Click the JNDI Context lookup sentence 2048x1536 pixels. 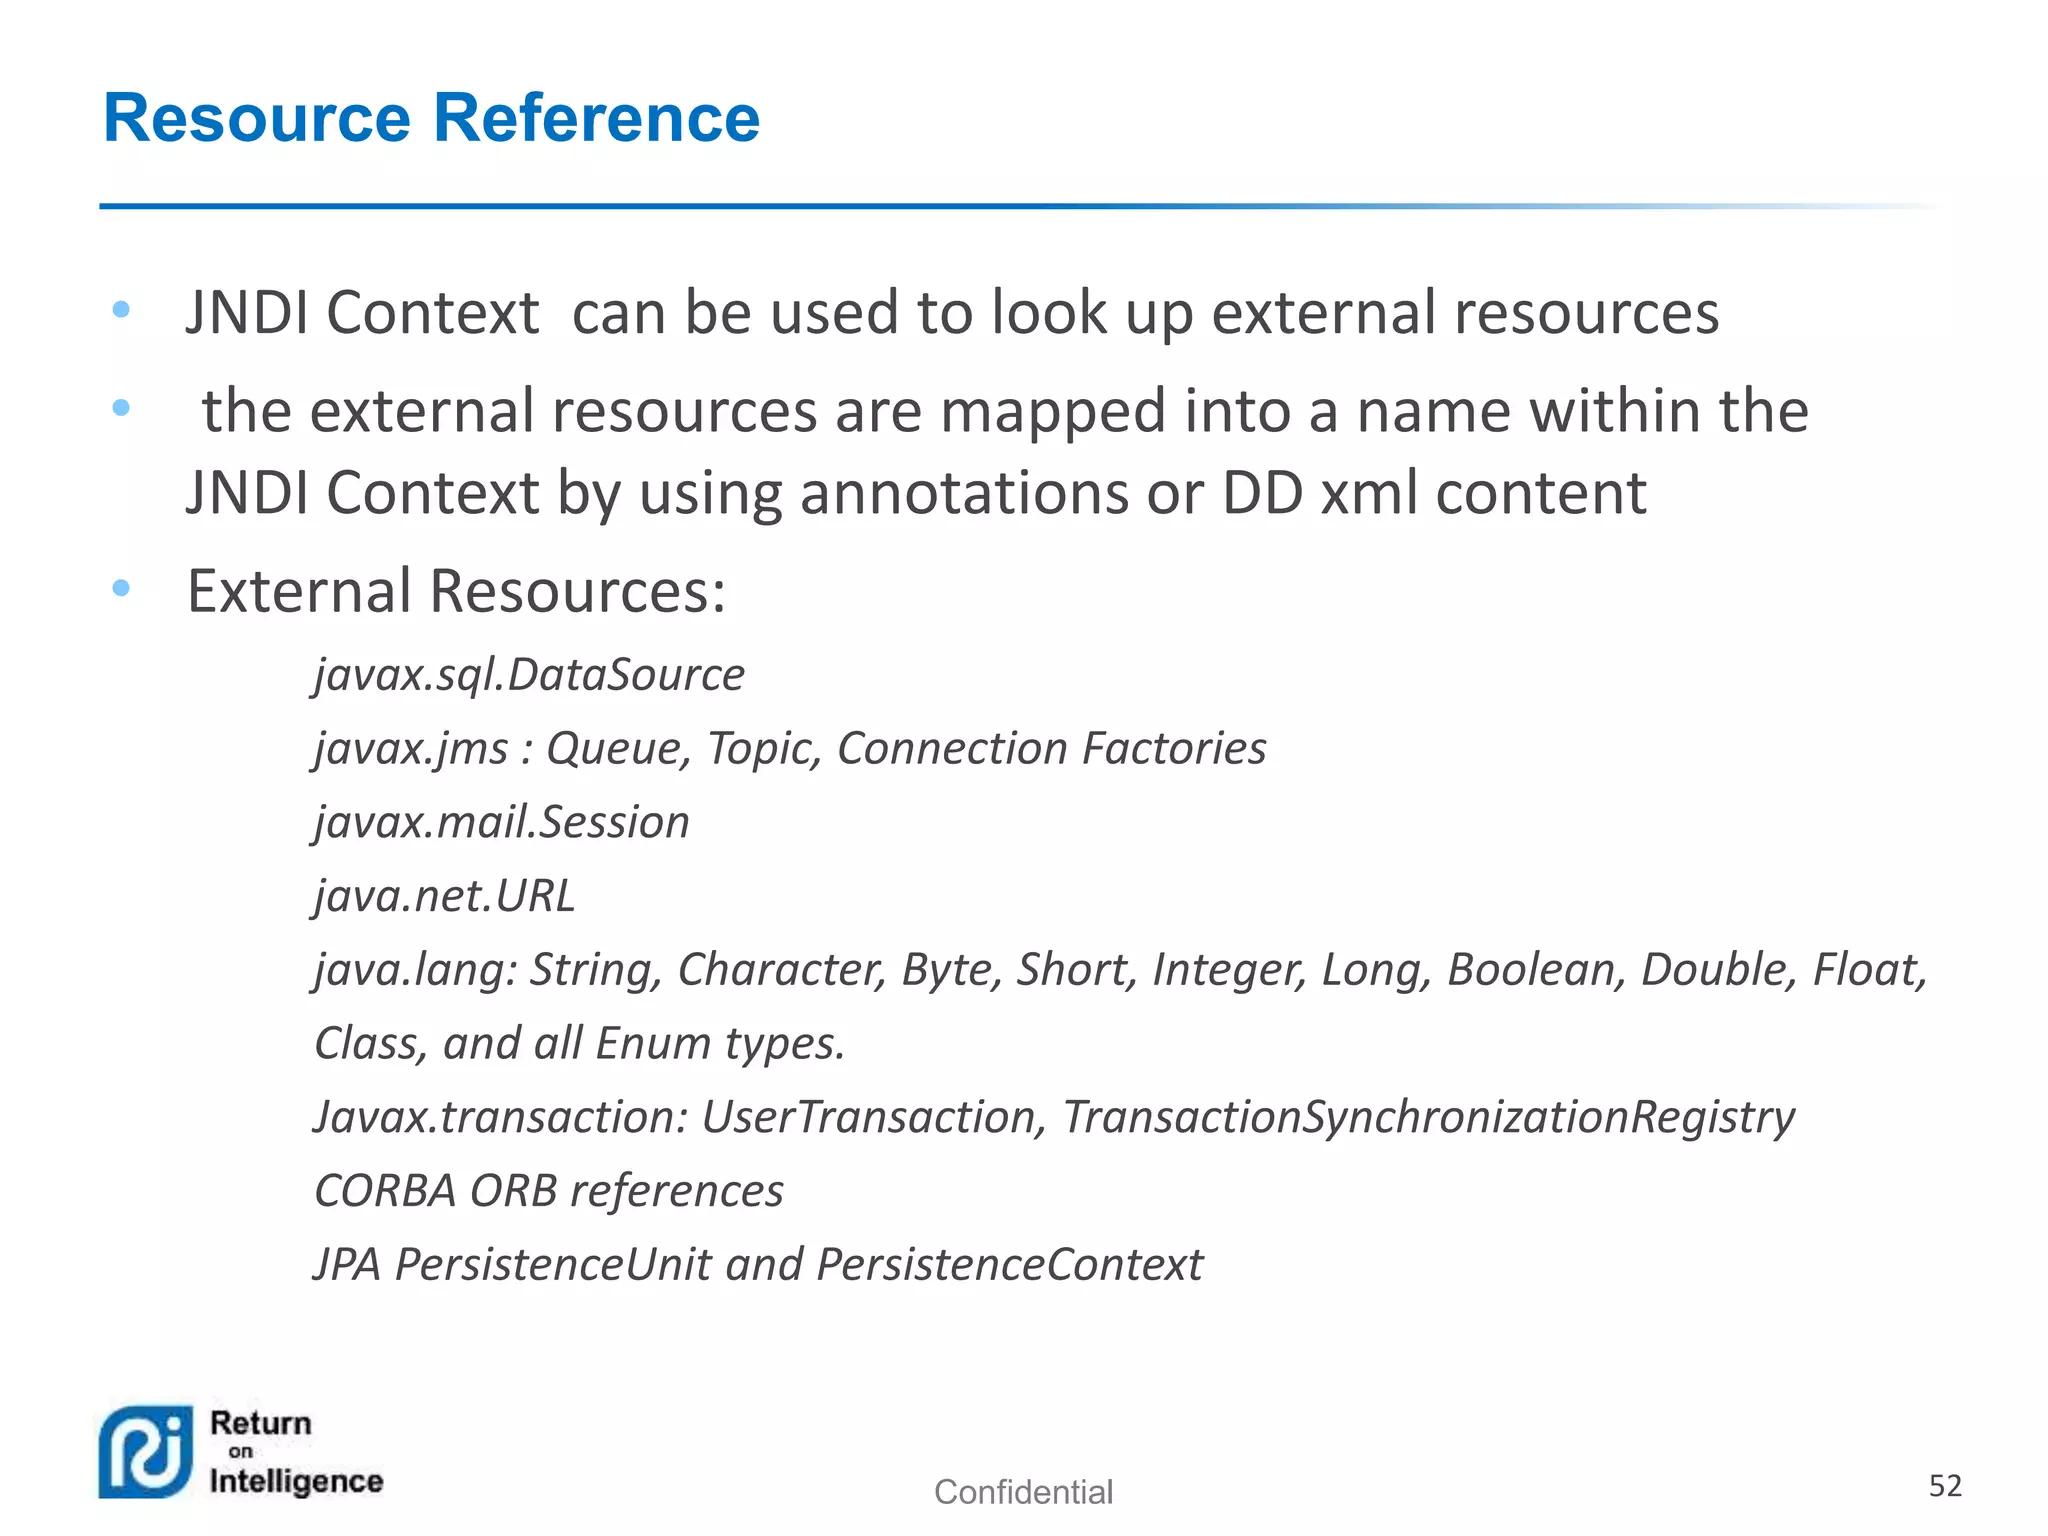click(x=951, y=312)
